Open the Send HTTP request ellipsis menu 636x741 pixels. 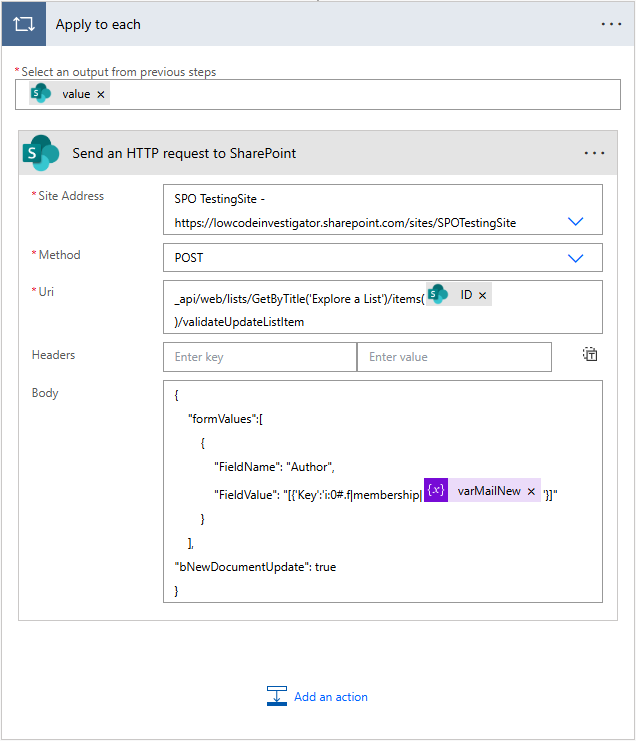click(x=594, y=153)
